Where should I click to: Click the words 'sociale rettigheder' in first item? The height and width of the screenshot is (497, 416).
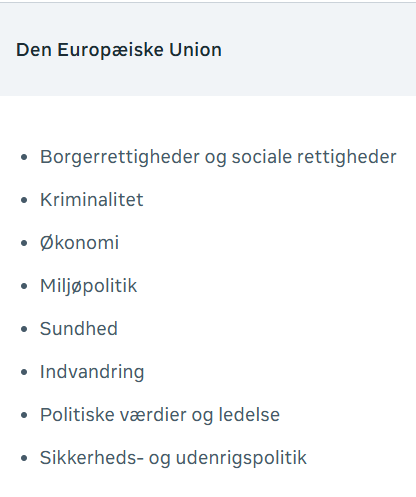pos(314,157)
